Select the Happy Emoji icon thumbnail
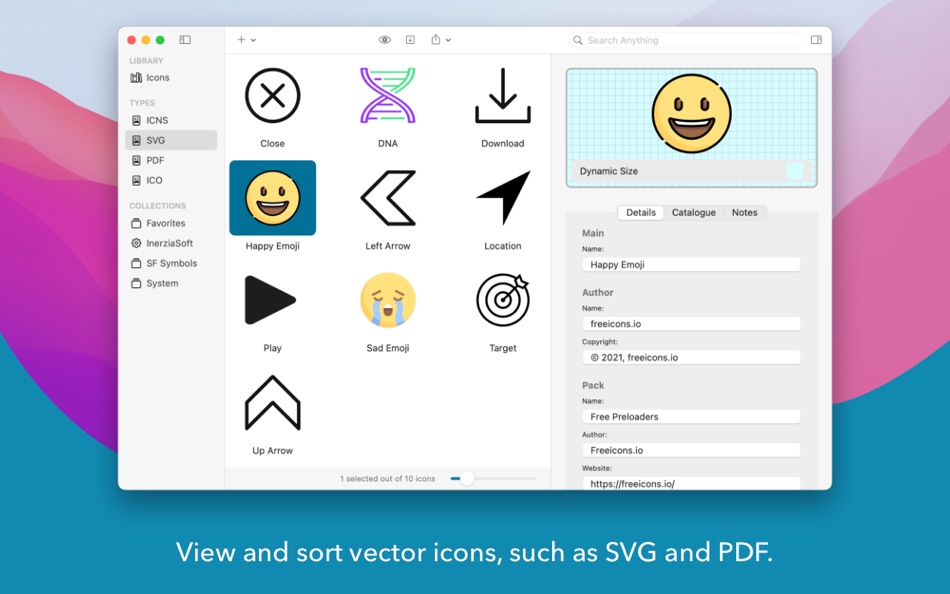The image size is (950, 594). coord(273,198)
